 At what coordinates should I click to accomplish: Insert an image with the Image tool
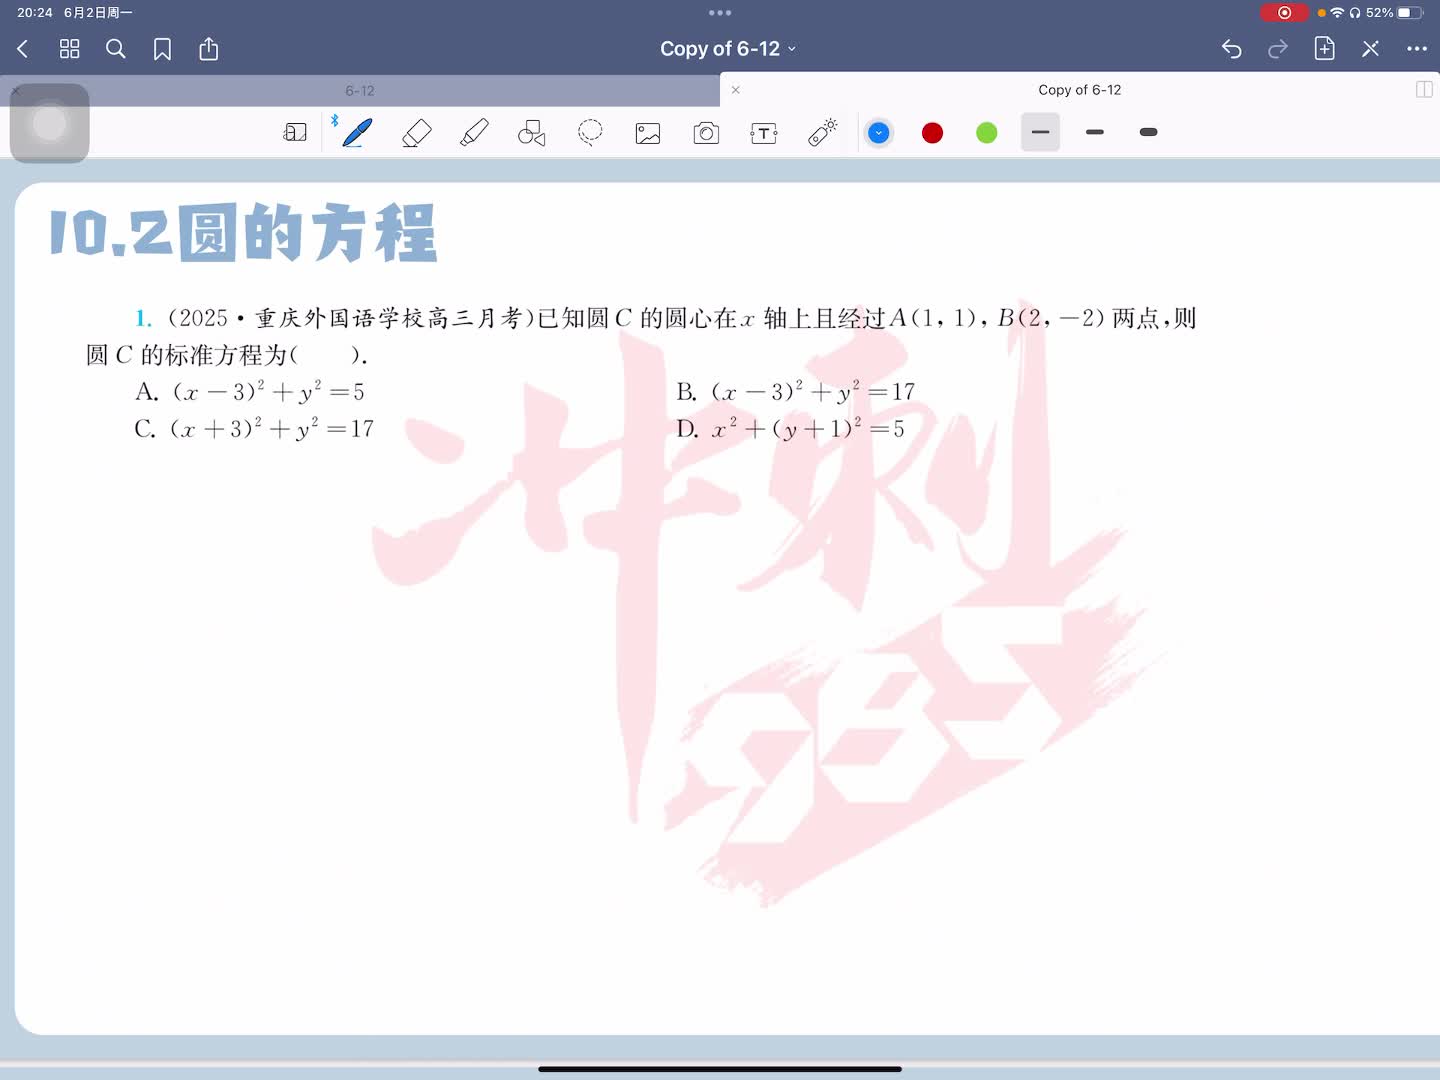[x=648, y=133]
